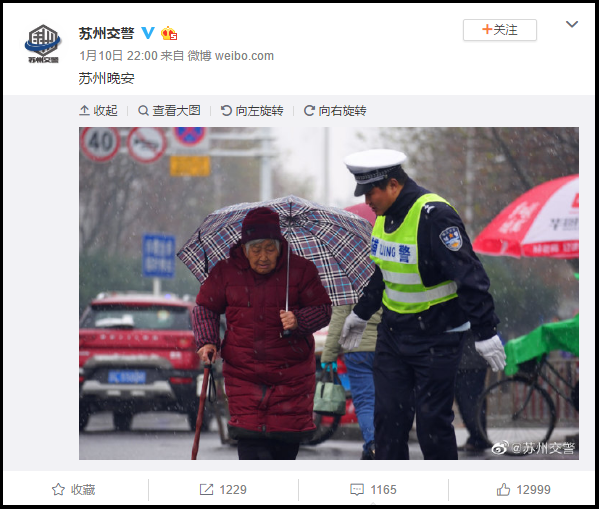Collapse the image with 收起

click(x=98, y=111)
